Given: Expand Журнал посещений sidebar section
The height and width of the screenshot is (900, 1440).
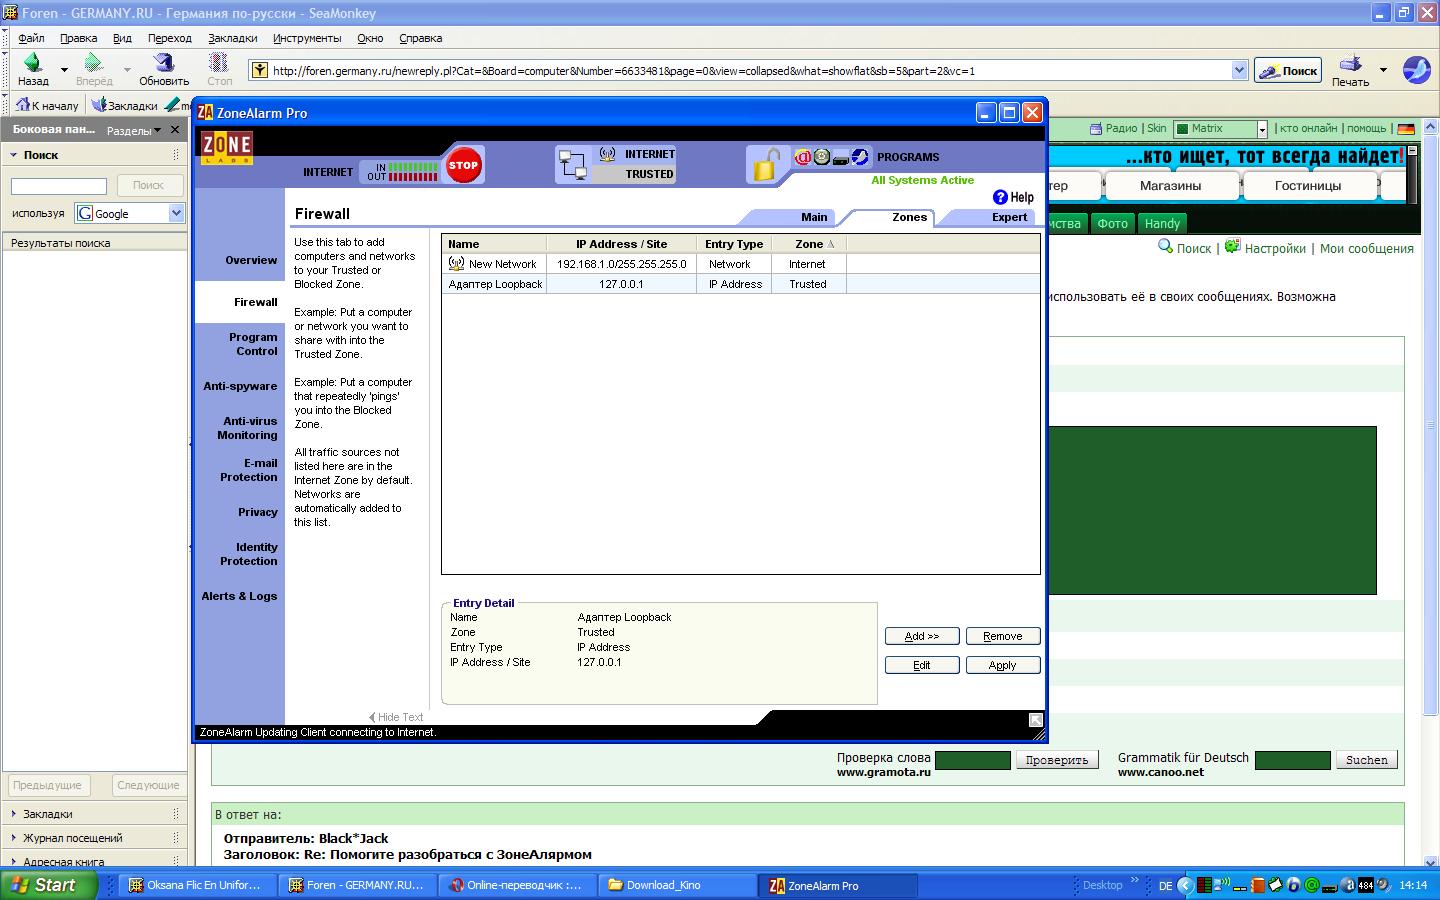Looking at the screenshot, I should click(14, 838).
